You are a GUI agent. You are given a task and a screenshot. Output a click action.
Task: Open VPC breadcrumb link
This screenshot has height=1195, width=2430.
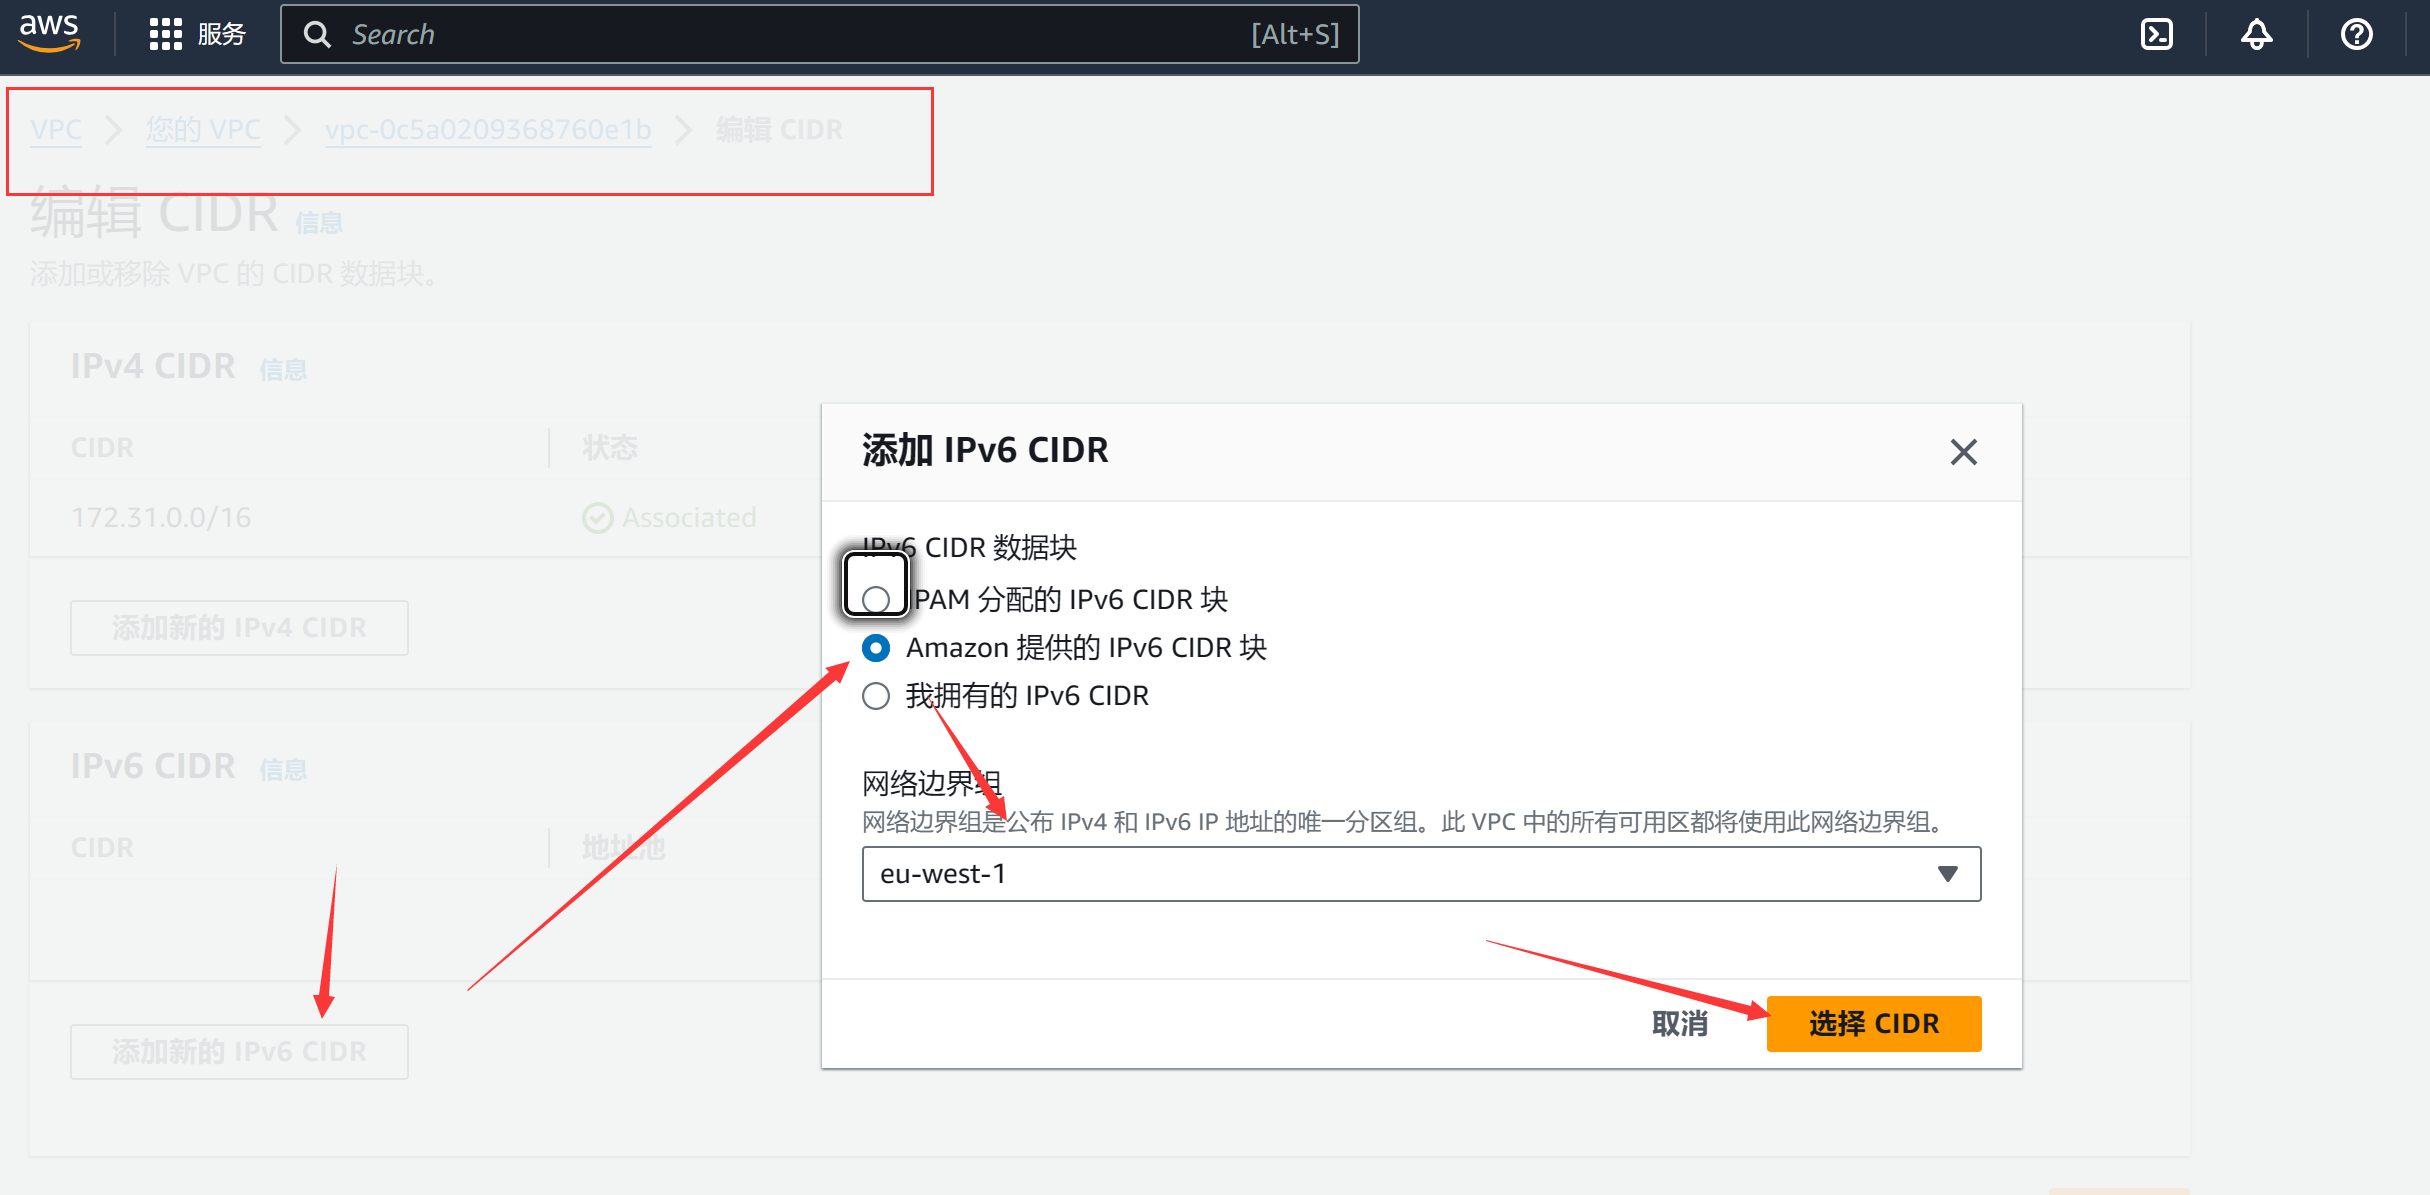tap(56, 130)
